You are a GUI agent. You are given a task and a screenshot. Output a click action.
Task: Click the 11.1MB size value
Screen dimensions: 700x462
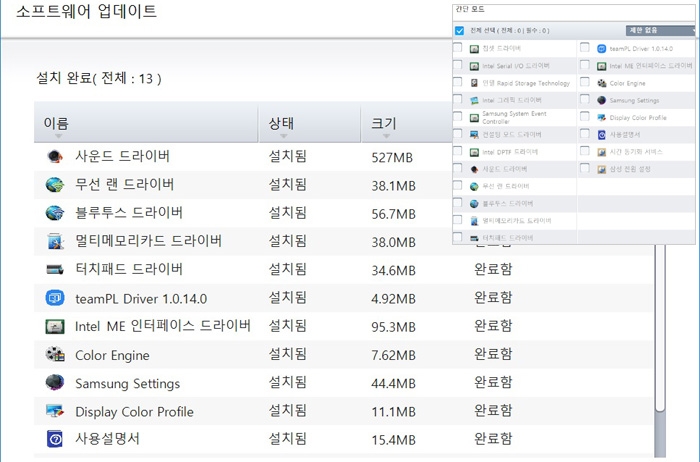pos(393,412)
